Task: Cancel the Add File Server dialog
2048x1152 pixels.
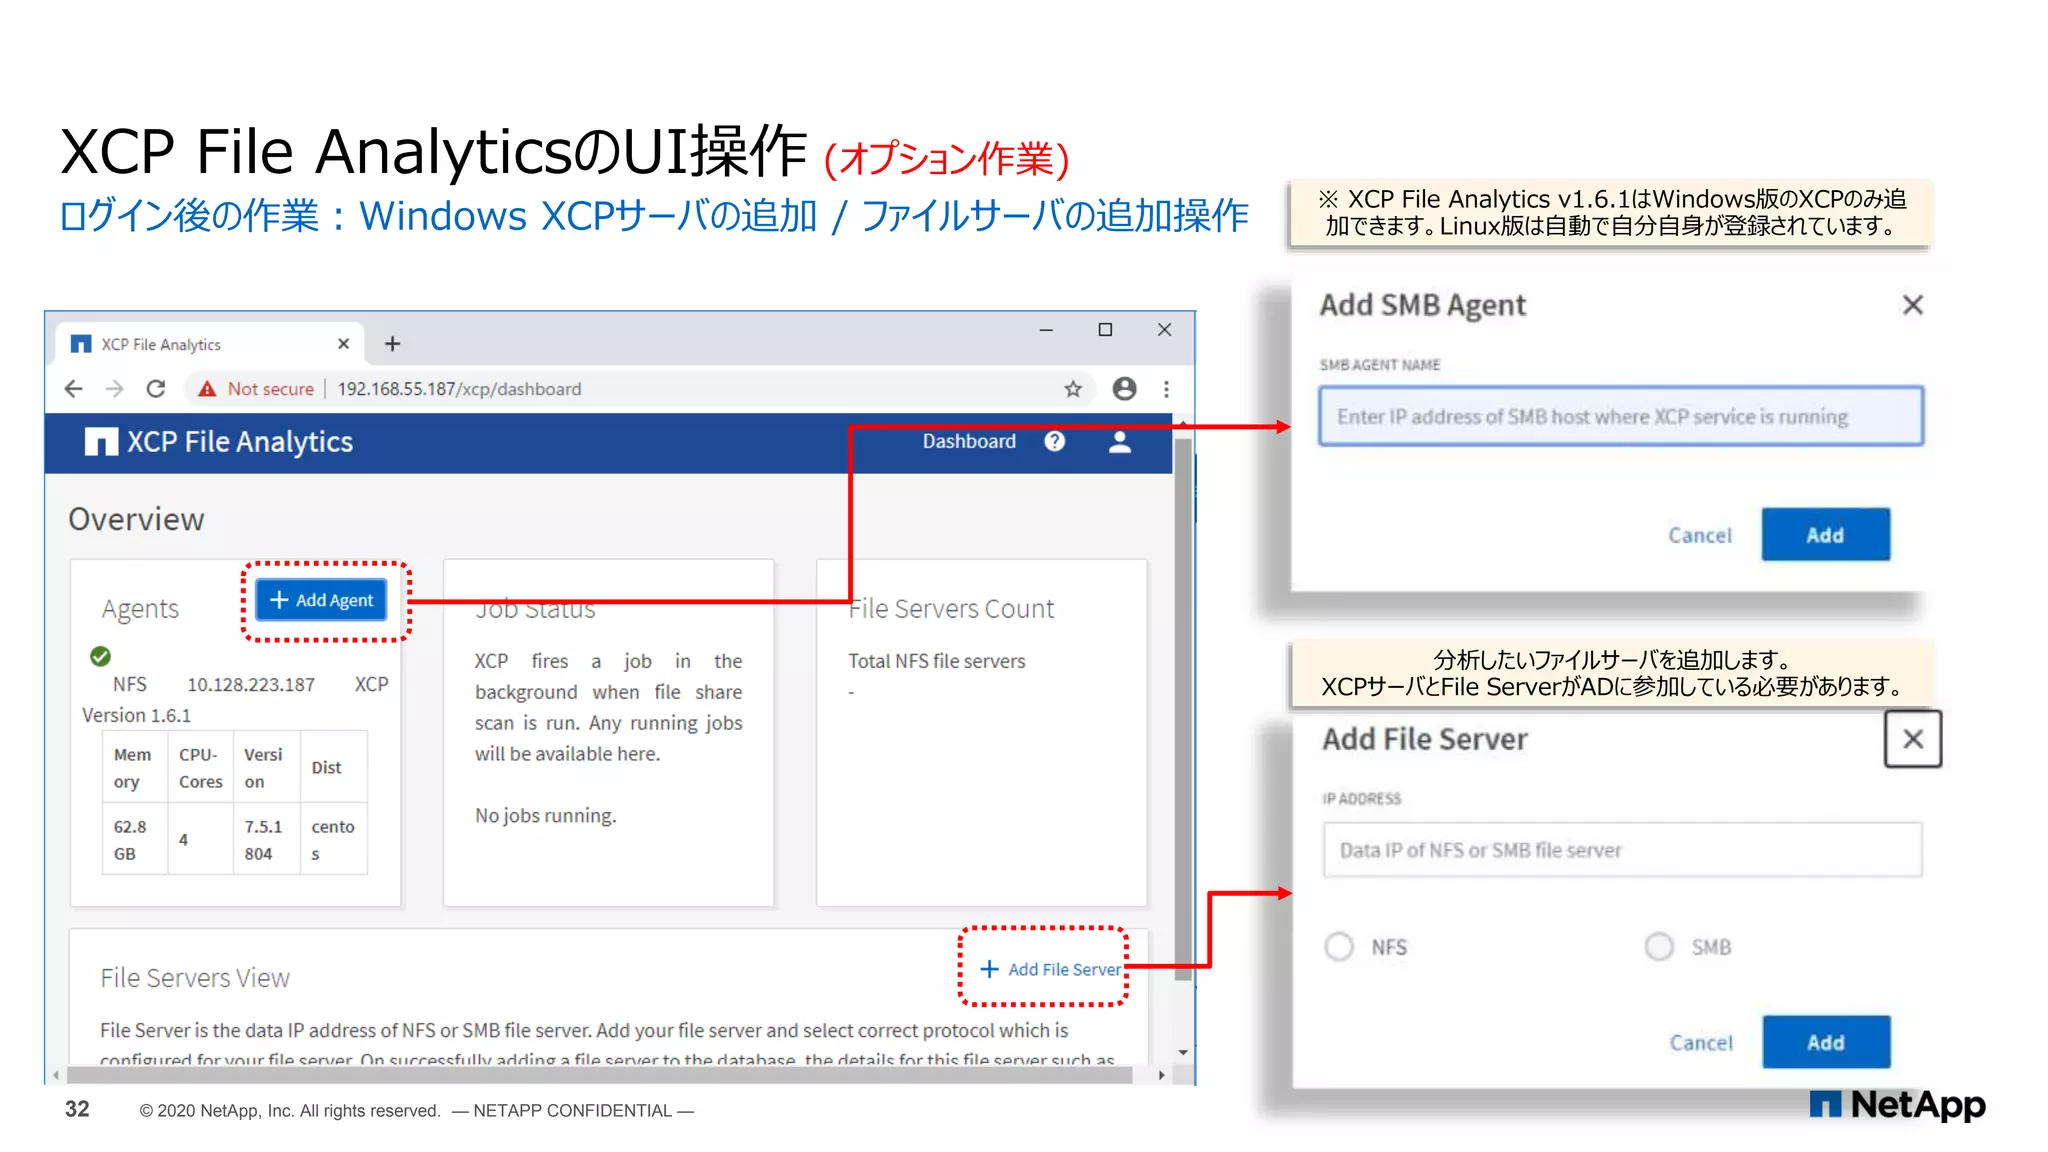Action: (1700, 1043)
